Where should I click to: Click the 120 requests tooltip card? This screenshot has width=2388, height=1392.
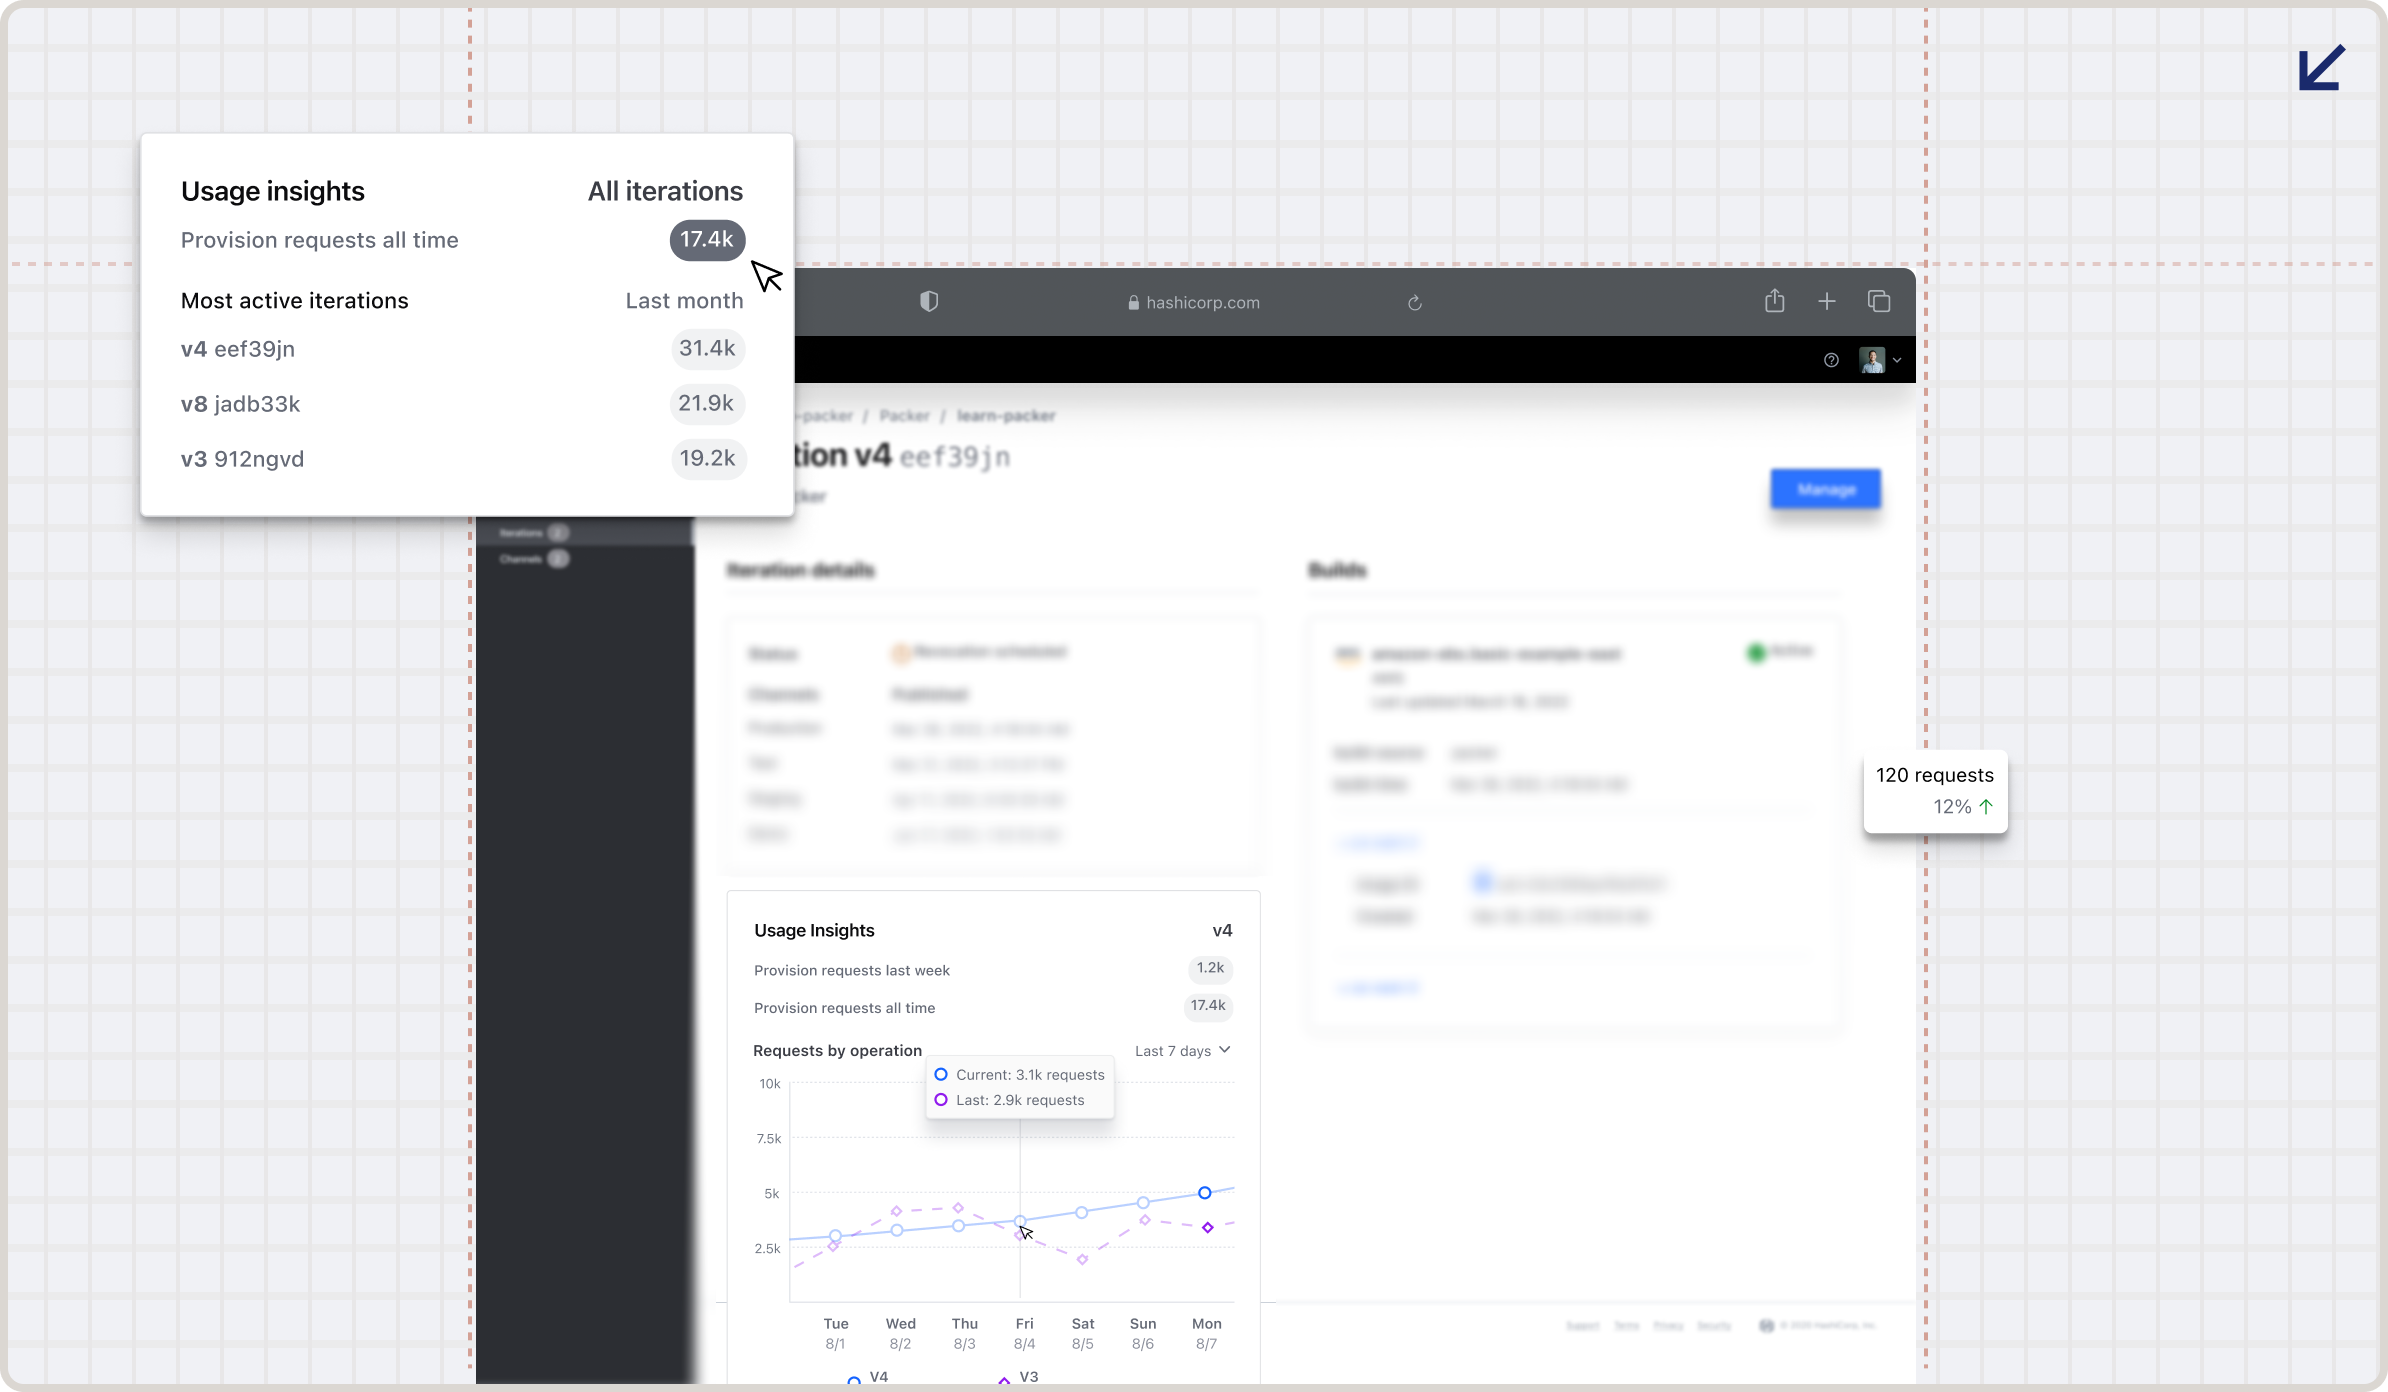click(1934, 790)
